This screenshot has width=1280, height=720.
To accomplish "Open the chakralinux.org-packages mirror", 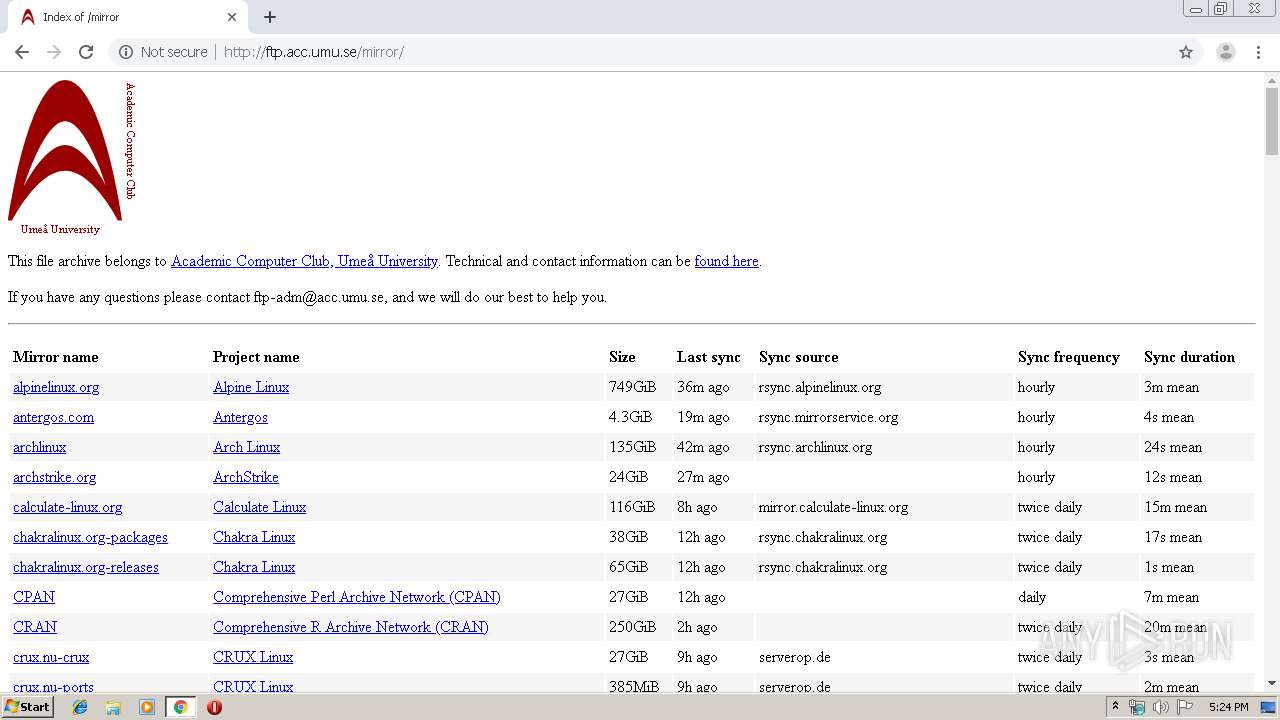I will click(90, 537).
